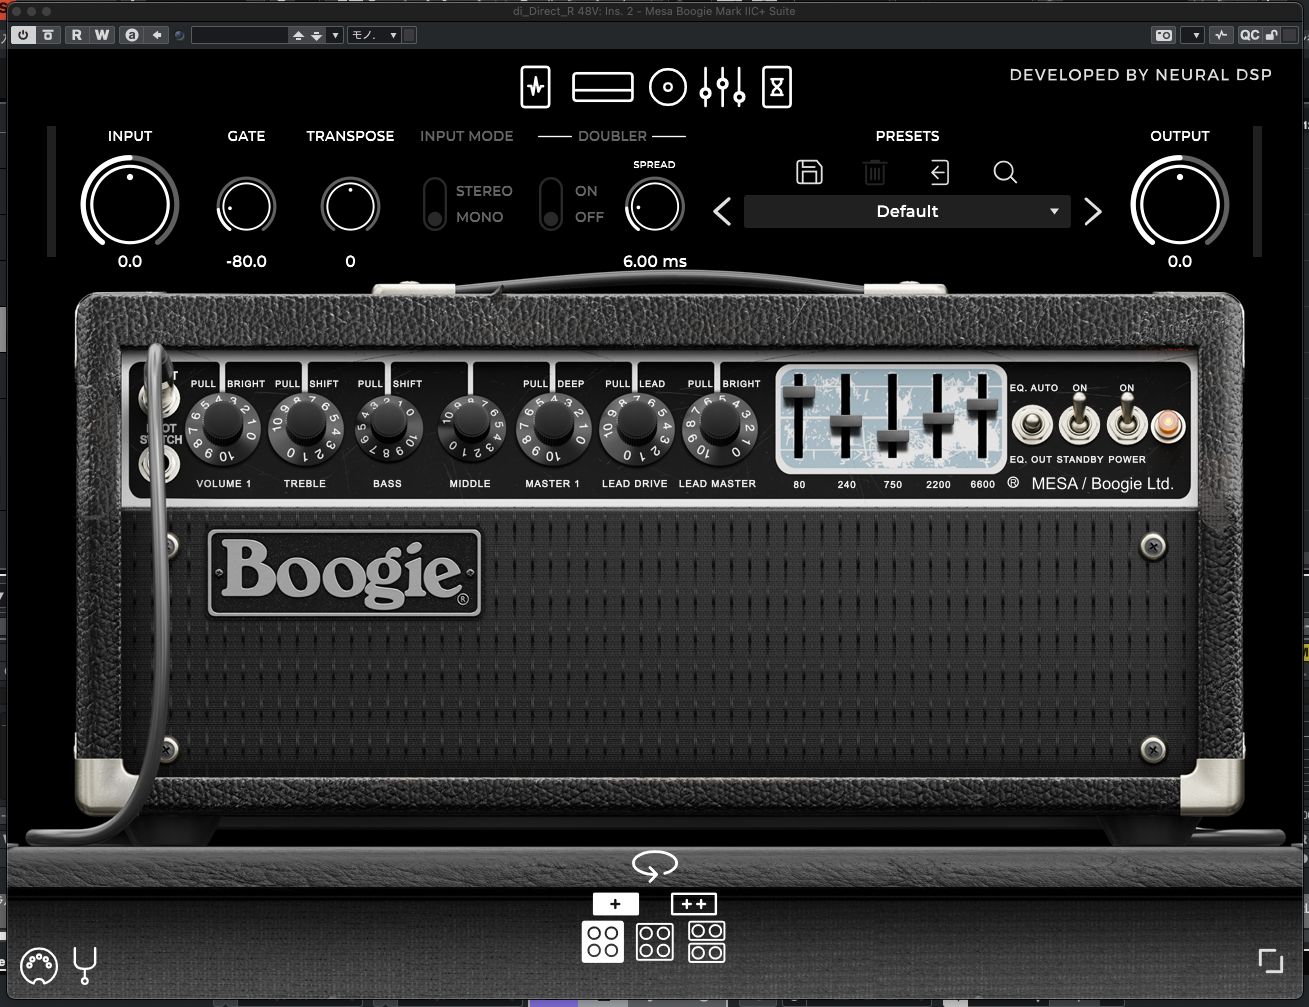Flip the POWER toggle switch on amp

[1127, 420]
